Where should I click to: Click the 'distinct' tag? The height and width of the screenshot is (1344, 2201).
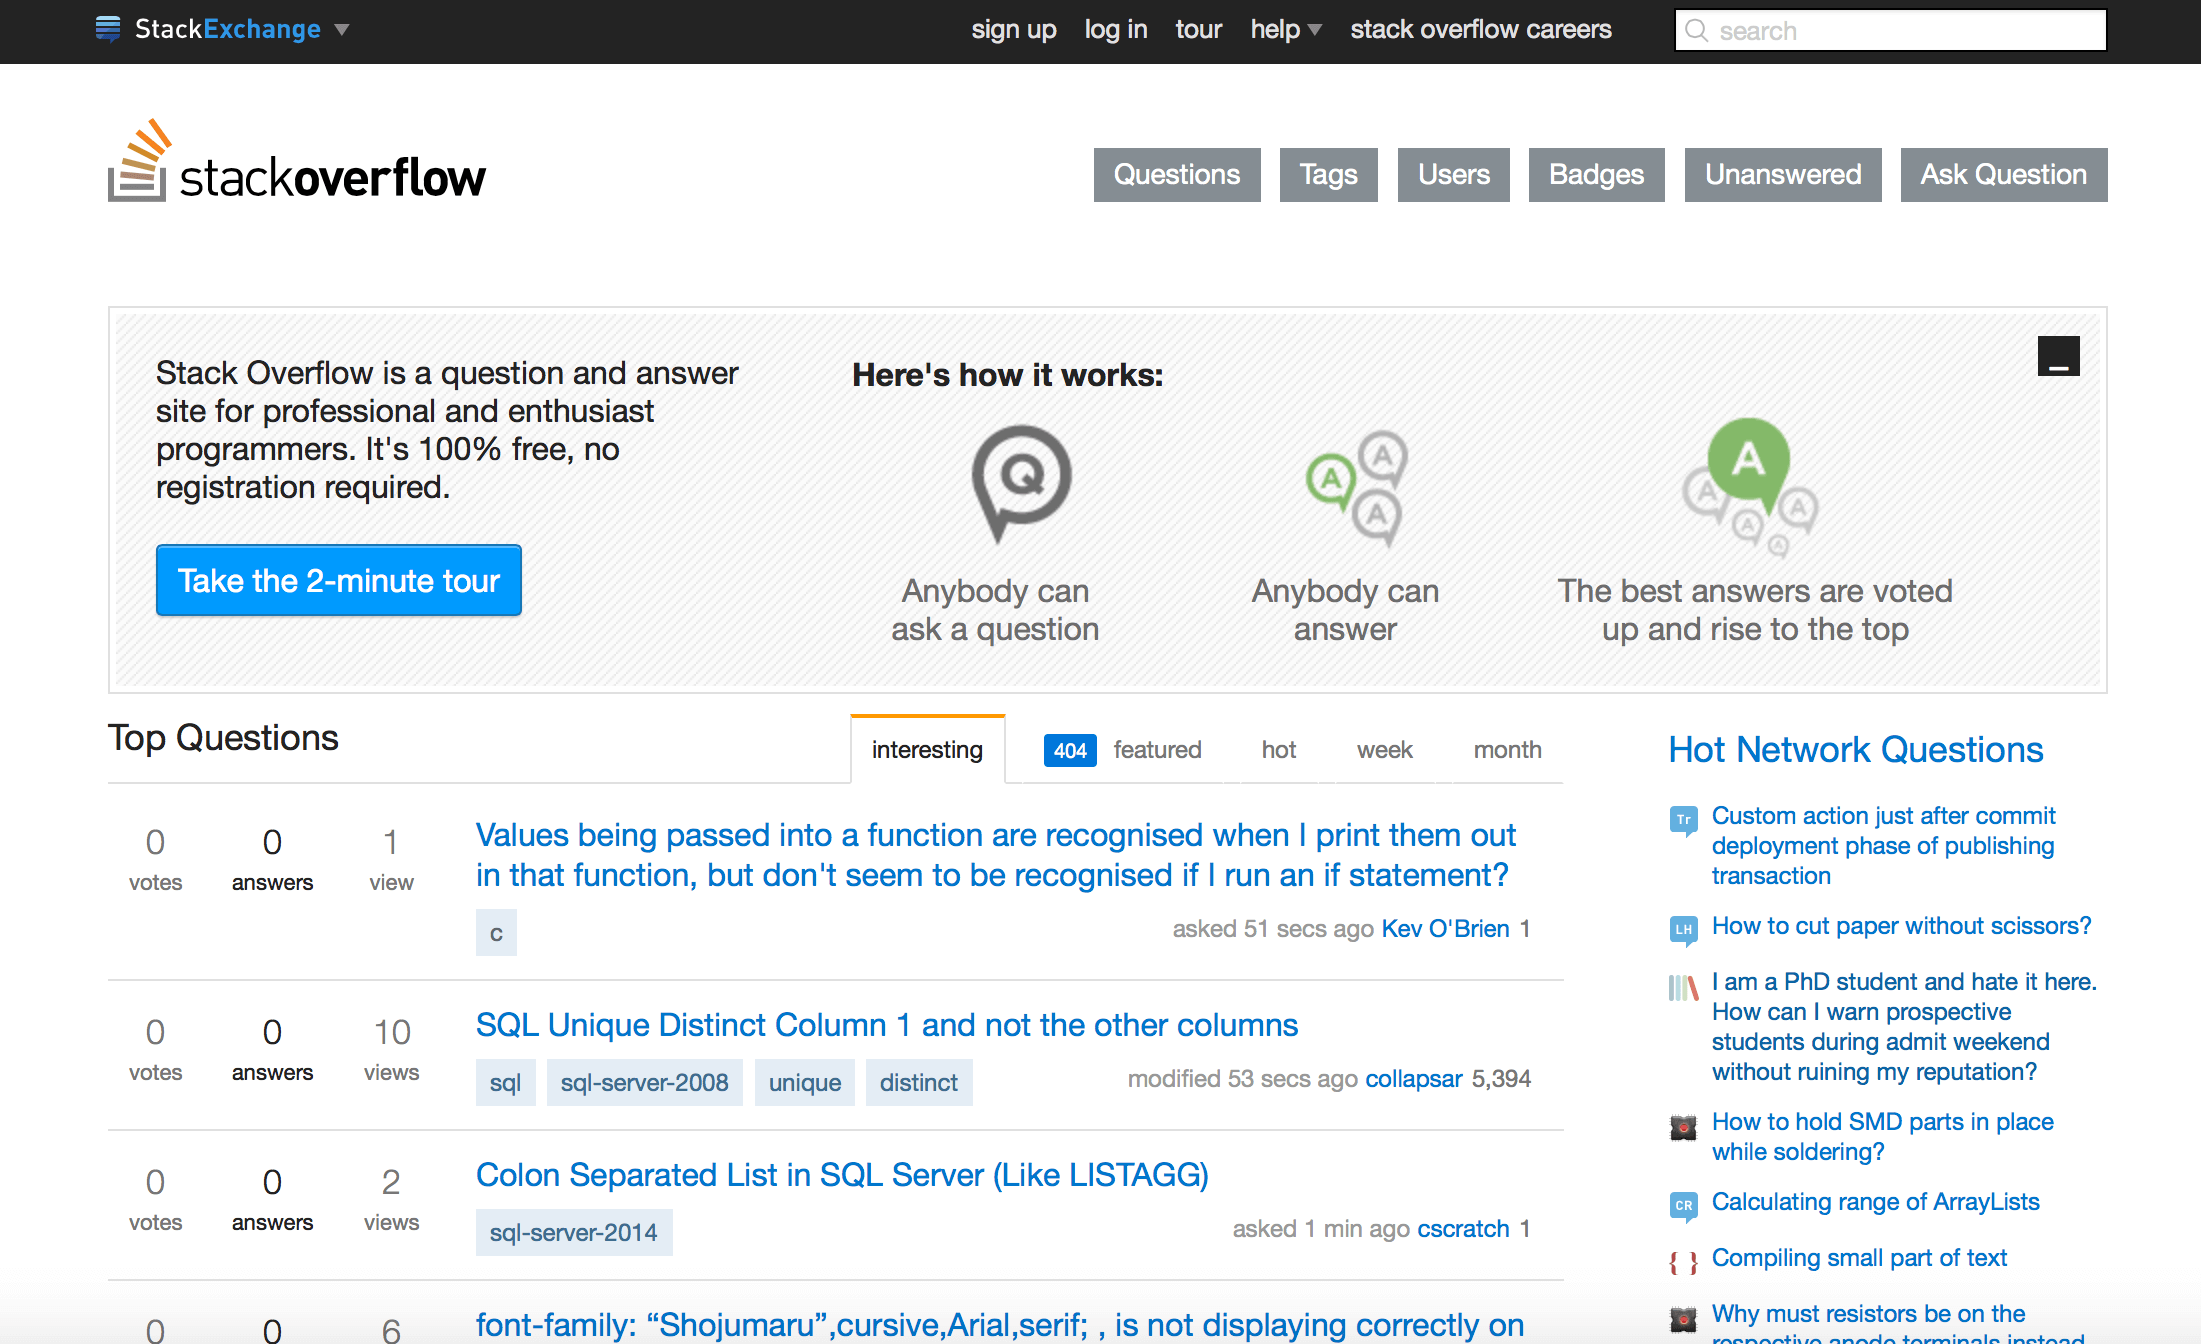919,1083
